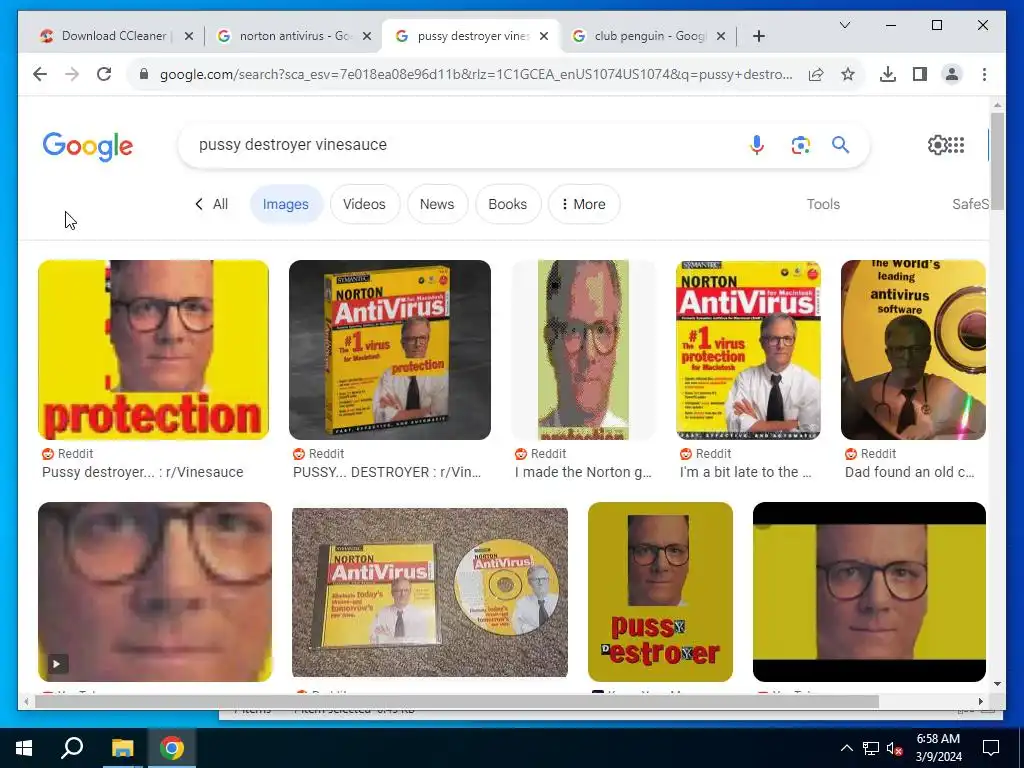
Task: Go back using the browser back arrow
Action: coord(40,74)
